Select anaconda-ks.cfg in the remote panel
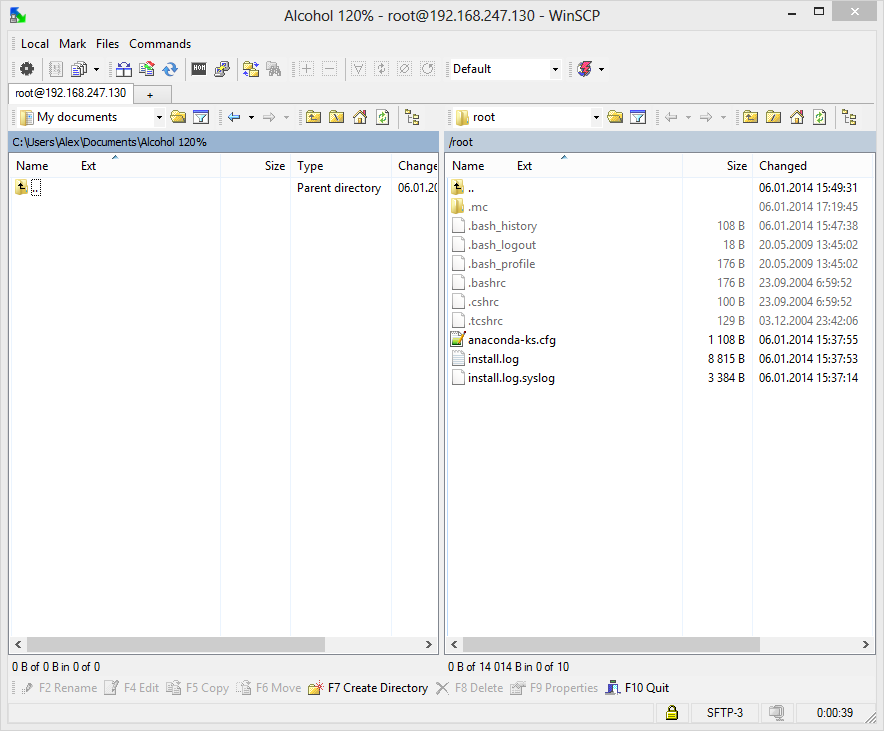Screen dimensions: 884x731 pyautogui.click(x=511, y=340)
